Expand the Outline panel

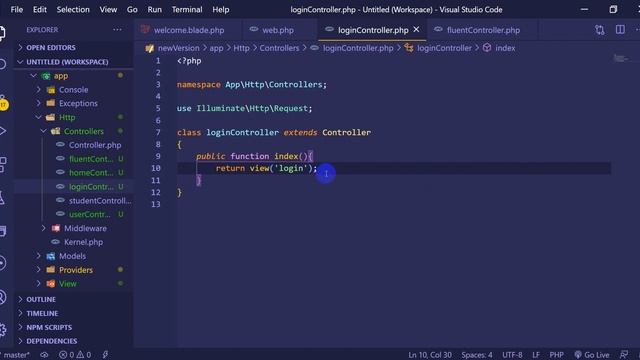(x=41, y=300)
